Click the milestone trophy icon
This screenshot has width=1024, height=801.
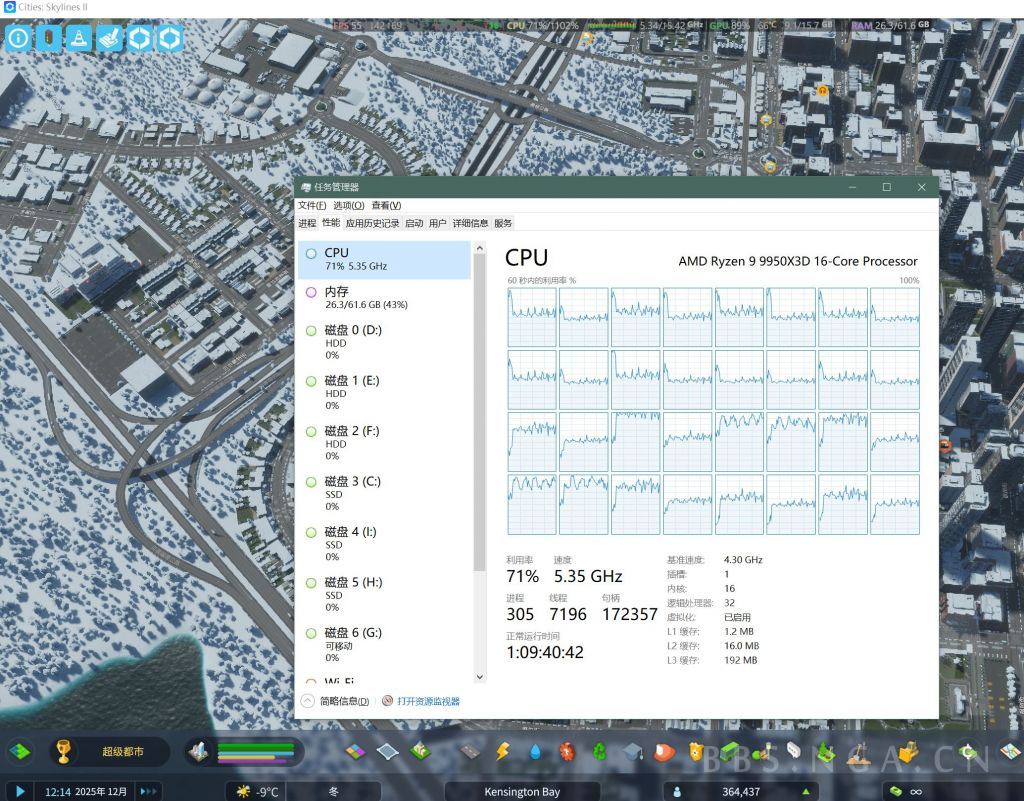pyautogui.click(x=63, y=751)
